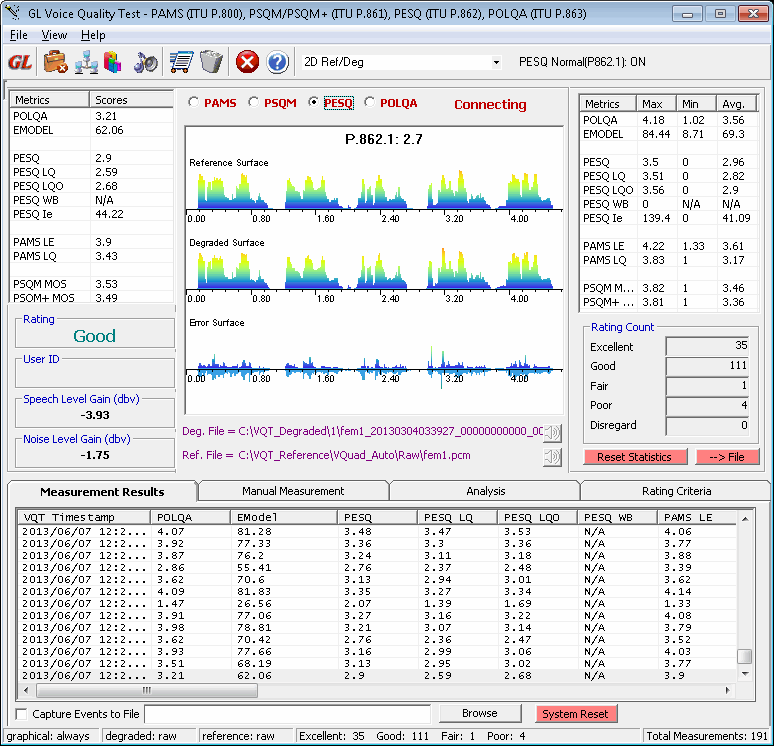
Task: Click the music note speaker icon
Action: [146, 62]
